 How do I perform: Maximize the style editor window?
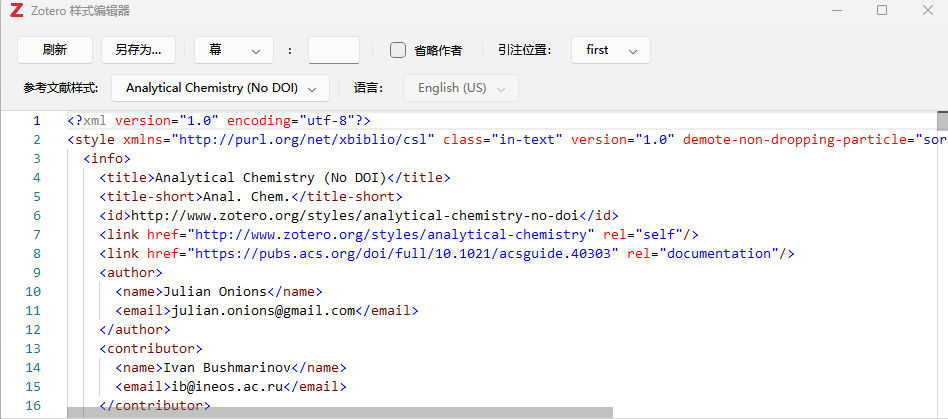882,11
